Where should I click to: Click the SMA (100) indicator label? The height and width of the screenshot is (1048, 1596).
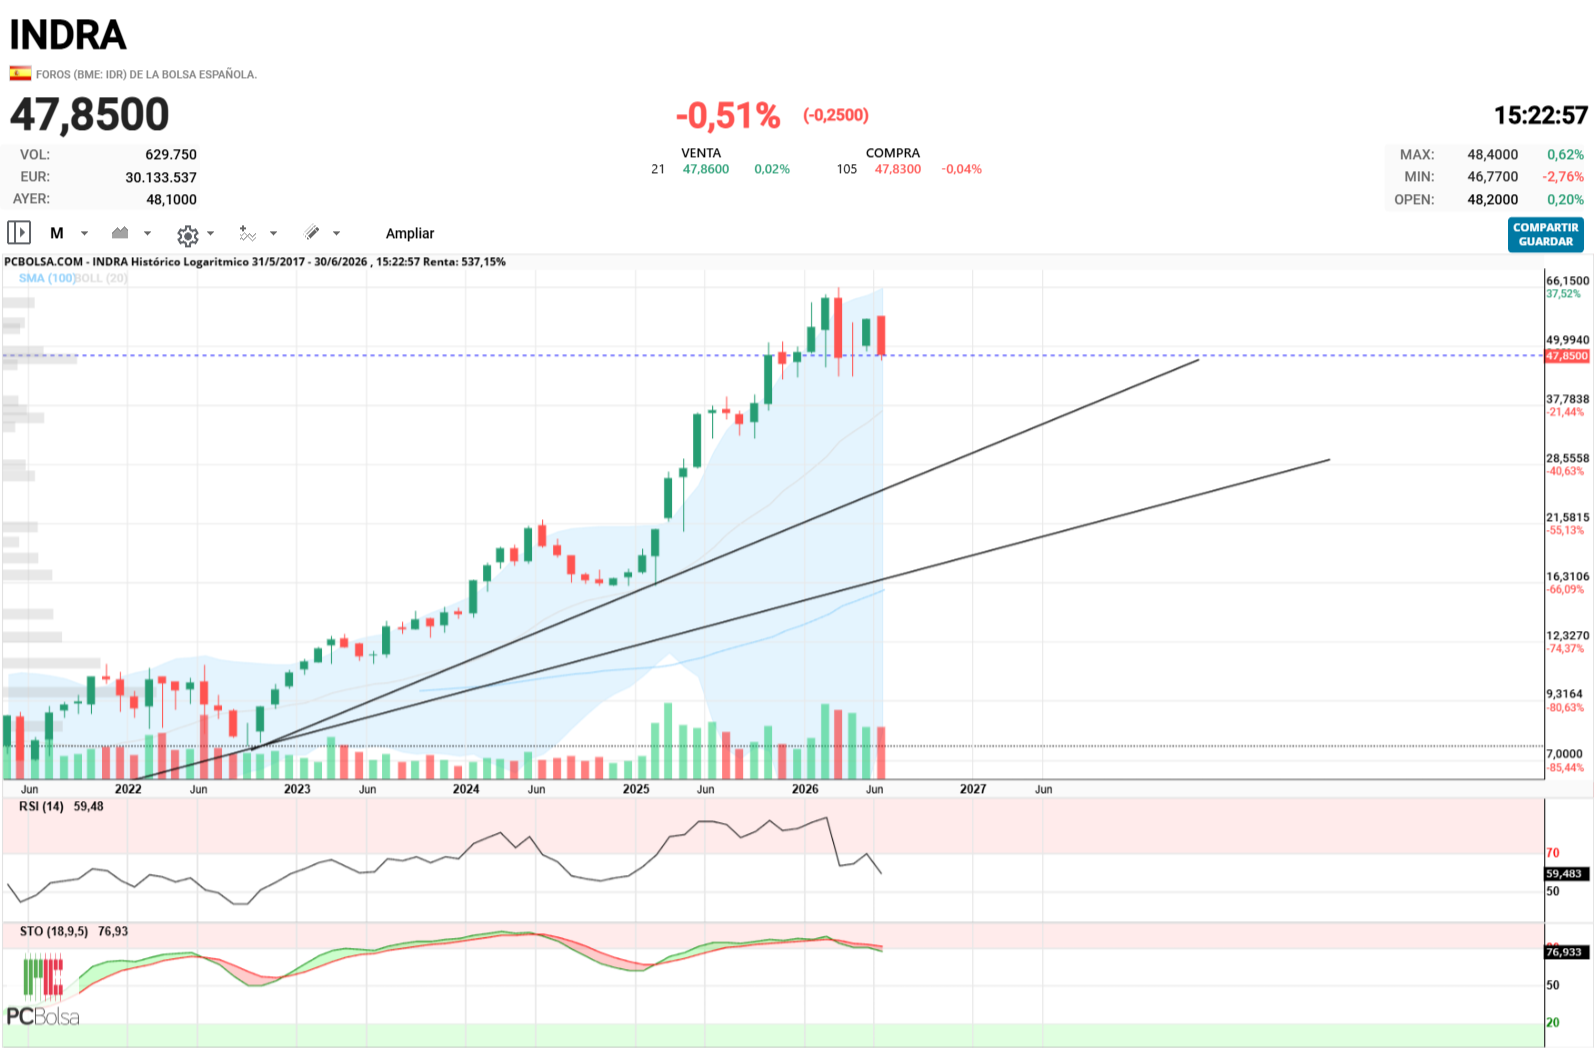pyautogui.click(x=47, y=278)
